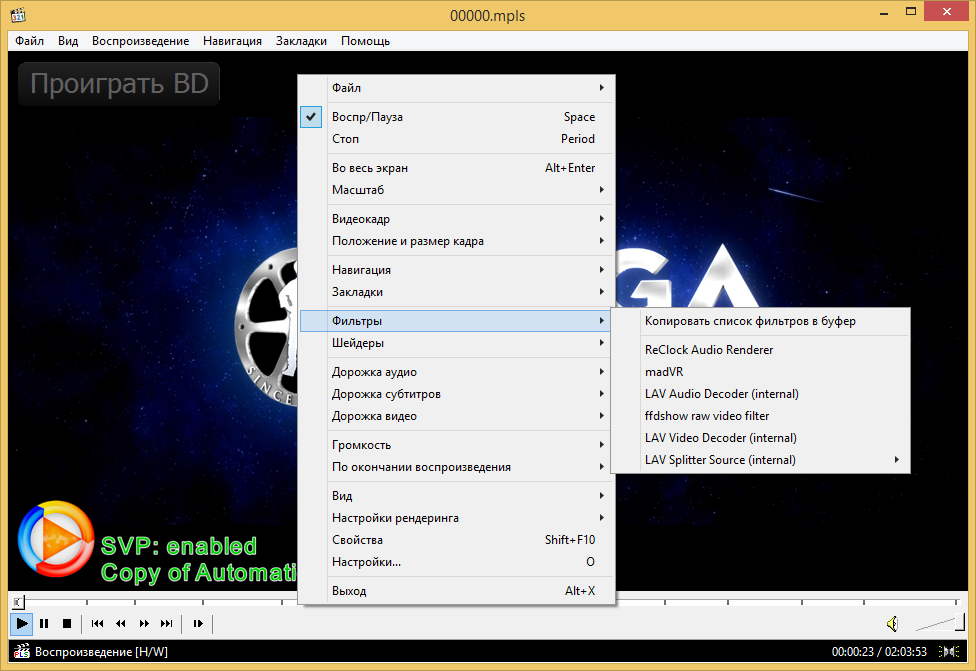This screenshot has width=976, height=671.
Task: Choose madVR from the filters list
Action: coord(664,372)
